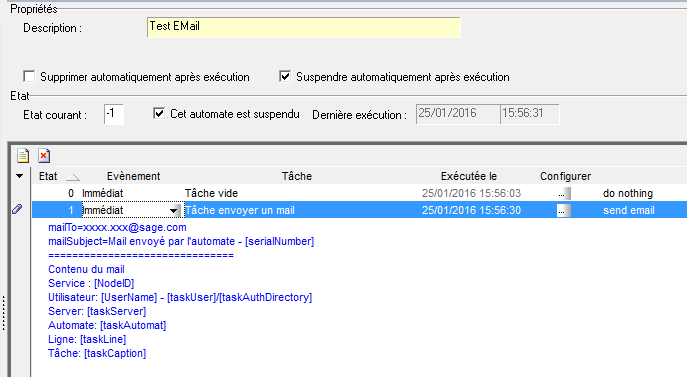Click the Contenu du mail line
Screen dimensions: 687x377
click(x=86, y=269)
